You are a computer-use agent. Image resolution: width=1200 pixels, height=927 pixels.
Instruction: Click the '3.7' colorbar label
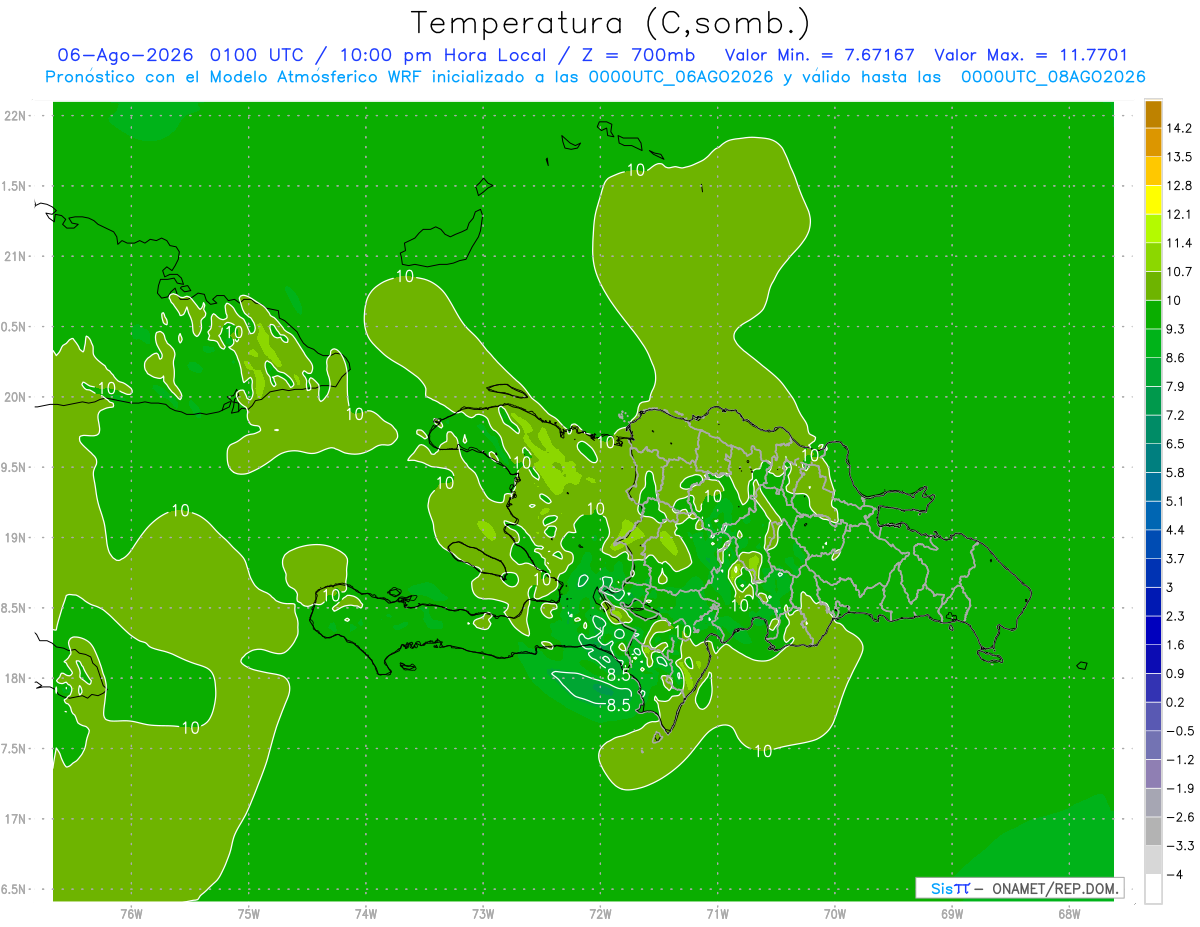[1175, 559]
